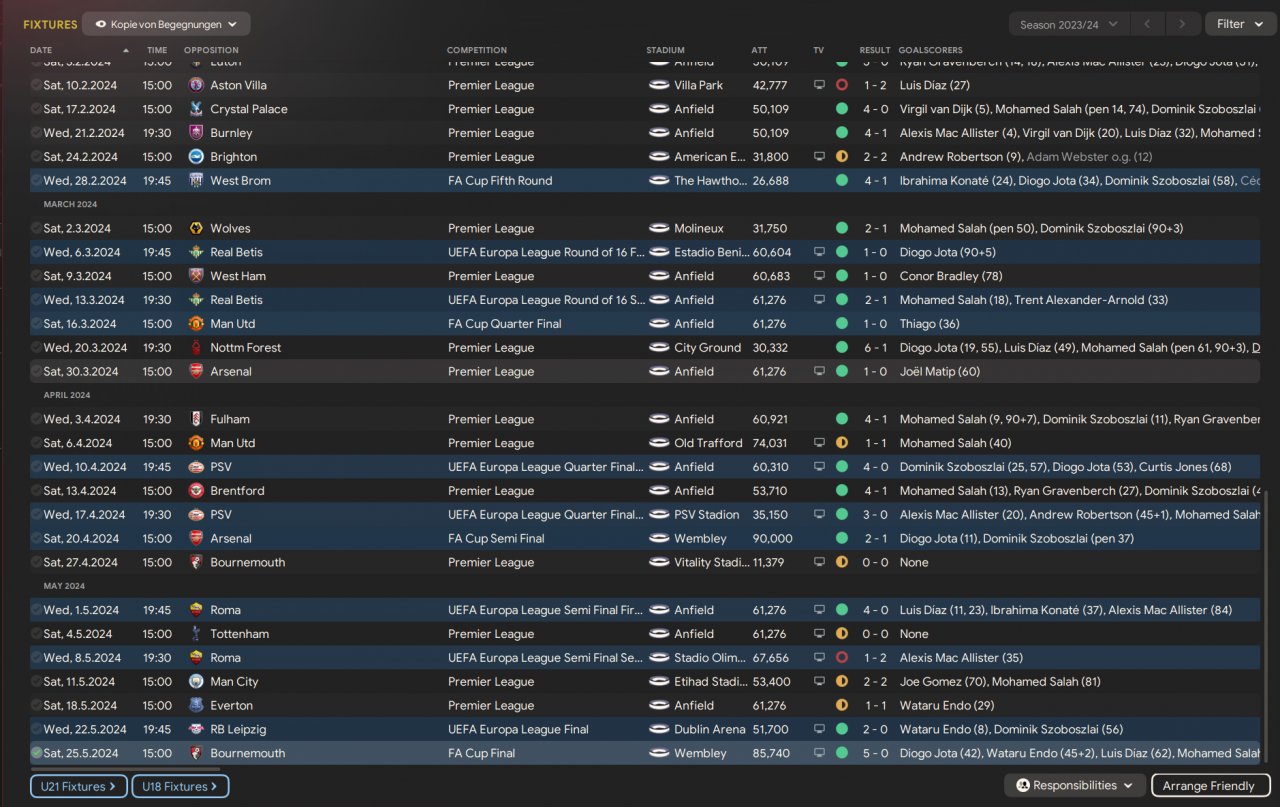
Task: Go to the next season with right arrow
Action: (x=1183, y=24)
